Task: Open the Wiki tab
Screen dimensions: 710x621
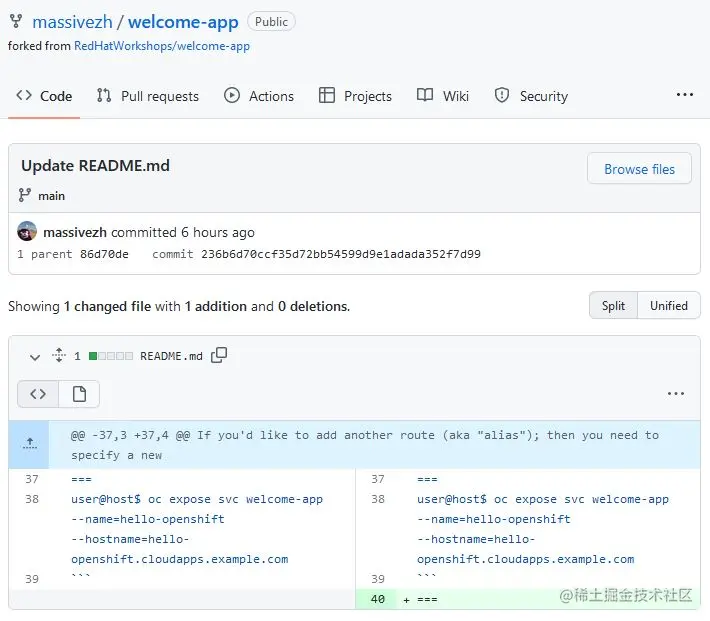Action: click(443, 96)
